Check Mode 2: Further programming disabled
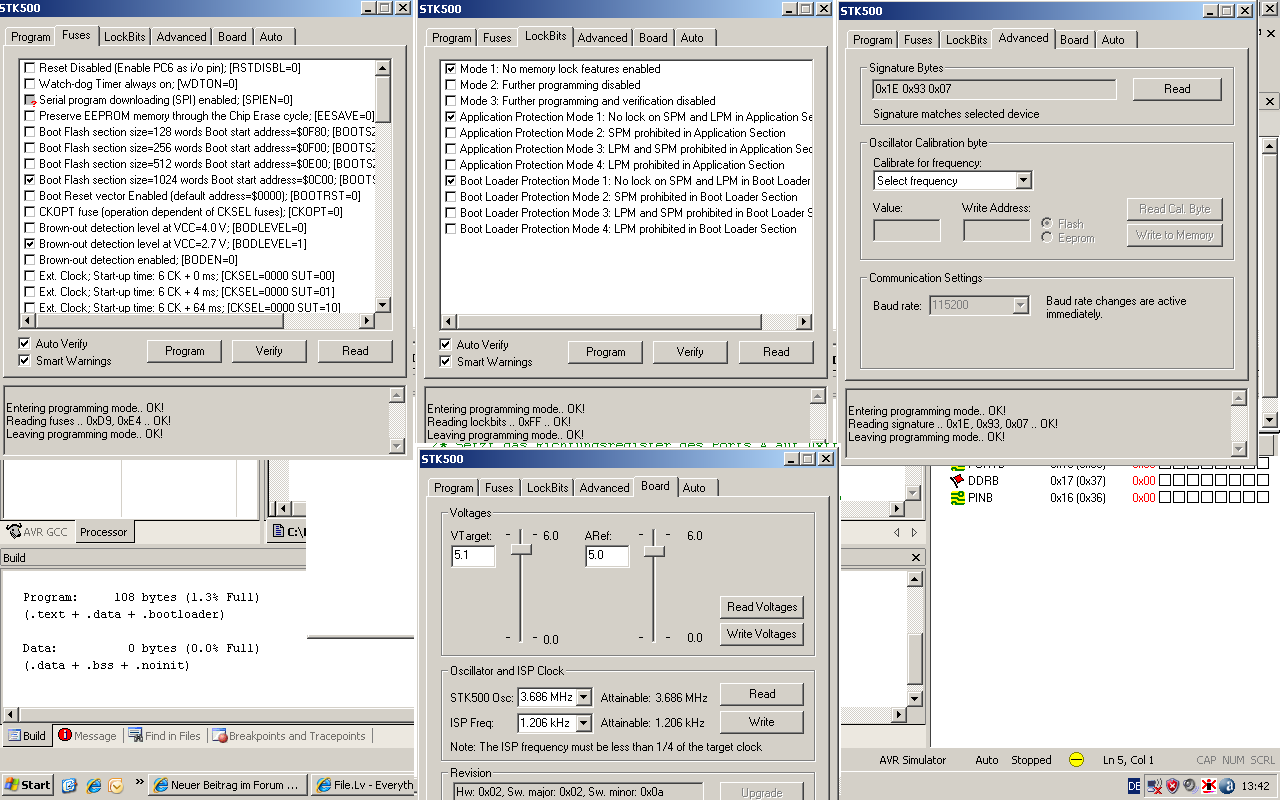Image resolution: width=1280 pixels, height=800 pixels. pos(450,85)
